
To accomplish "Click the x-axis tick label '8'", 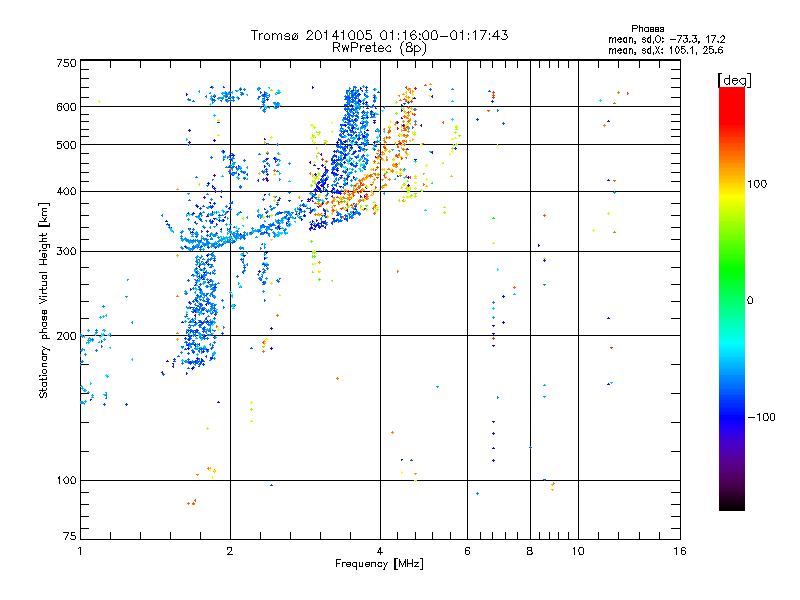I will pyautogui.click(x=530, y=551).
